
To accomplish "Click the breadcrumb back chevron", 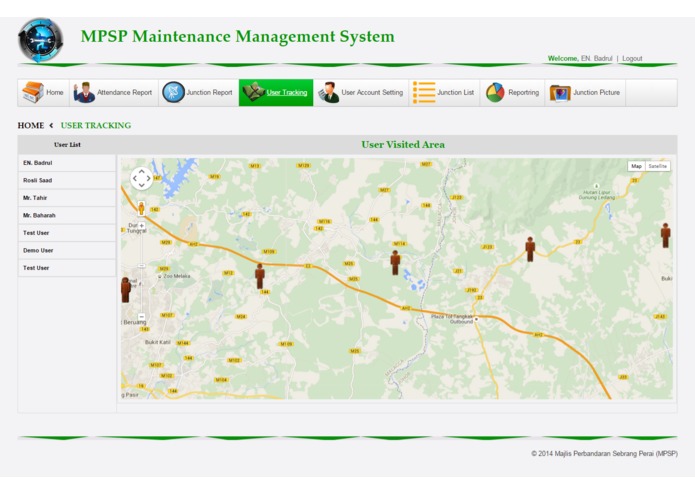I will pyautogui.click(x=51, y=125).
